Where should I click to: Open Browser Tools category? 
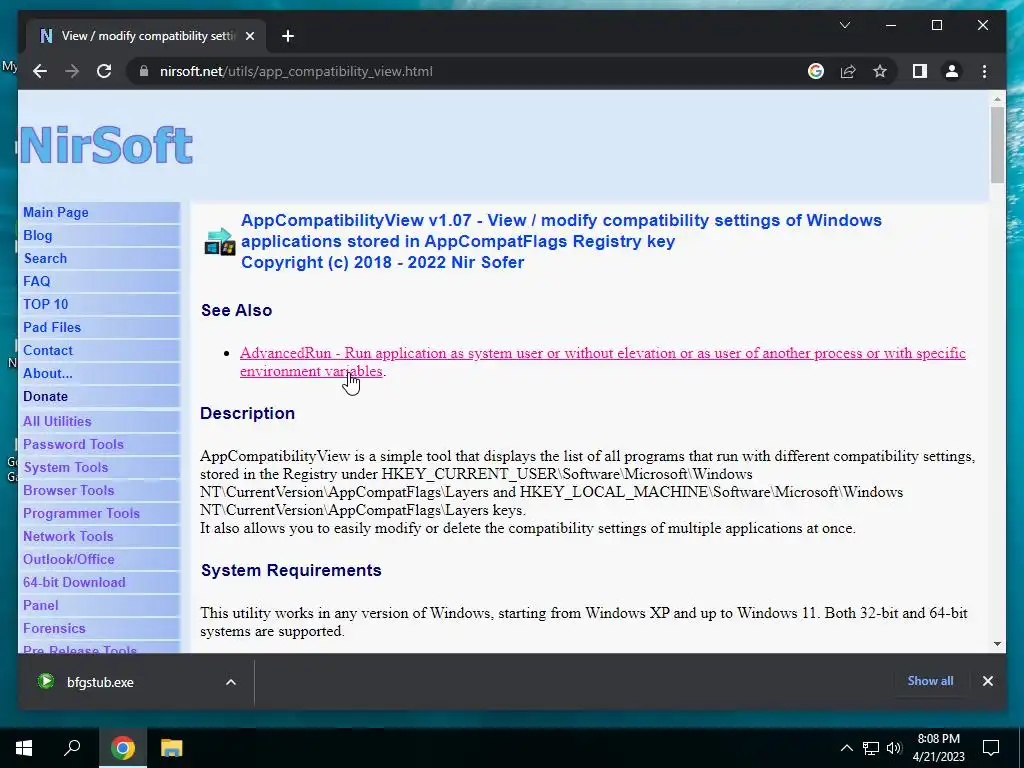[69, 490]
